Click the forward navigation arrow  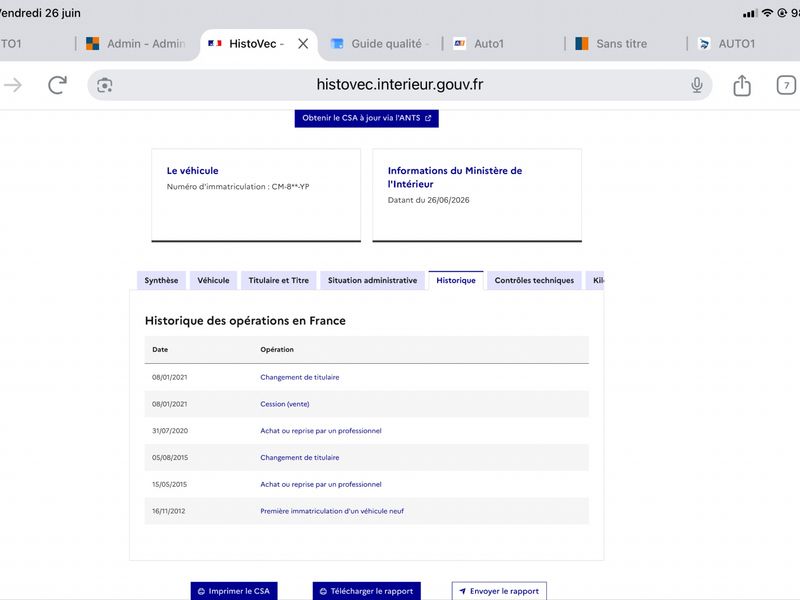click(13, 85)
